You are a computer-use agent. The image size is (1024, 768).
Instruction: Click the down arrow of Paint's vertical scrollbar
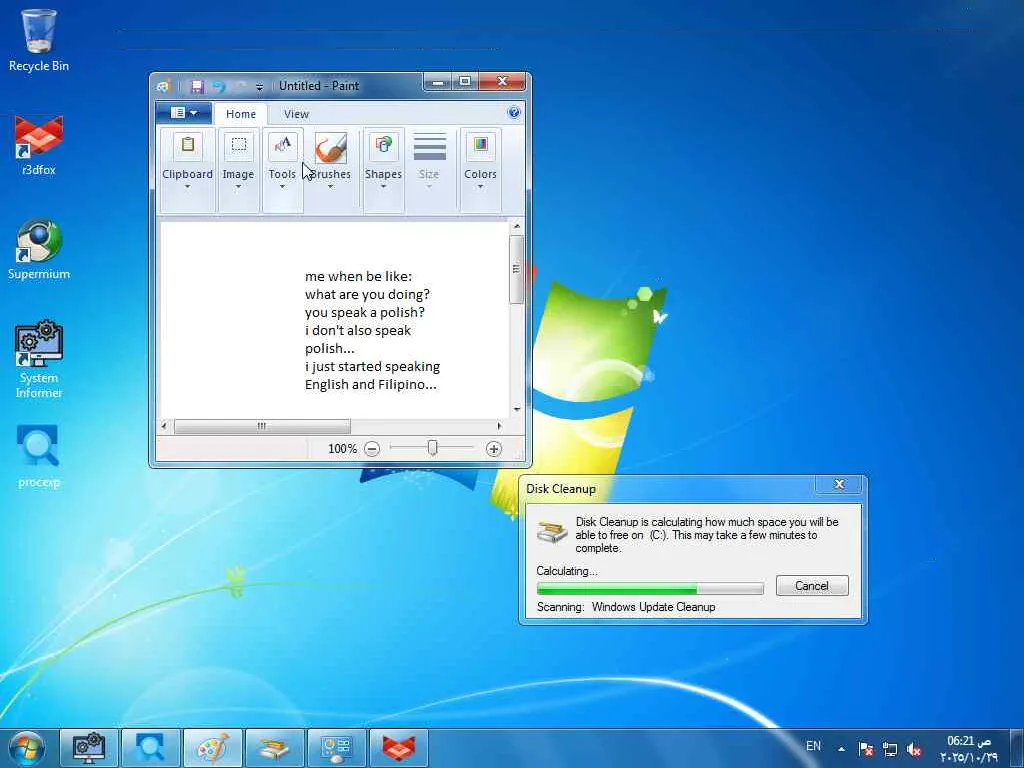click(517, 409)
